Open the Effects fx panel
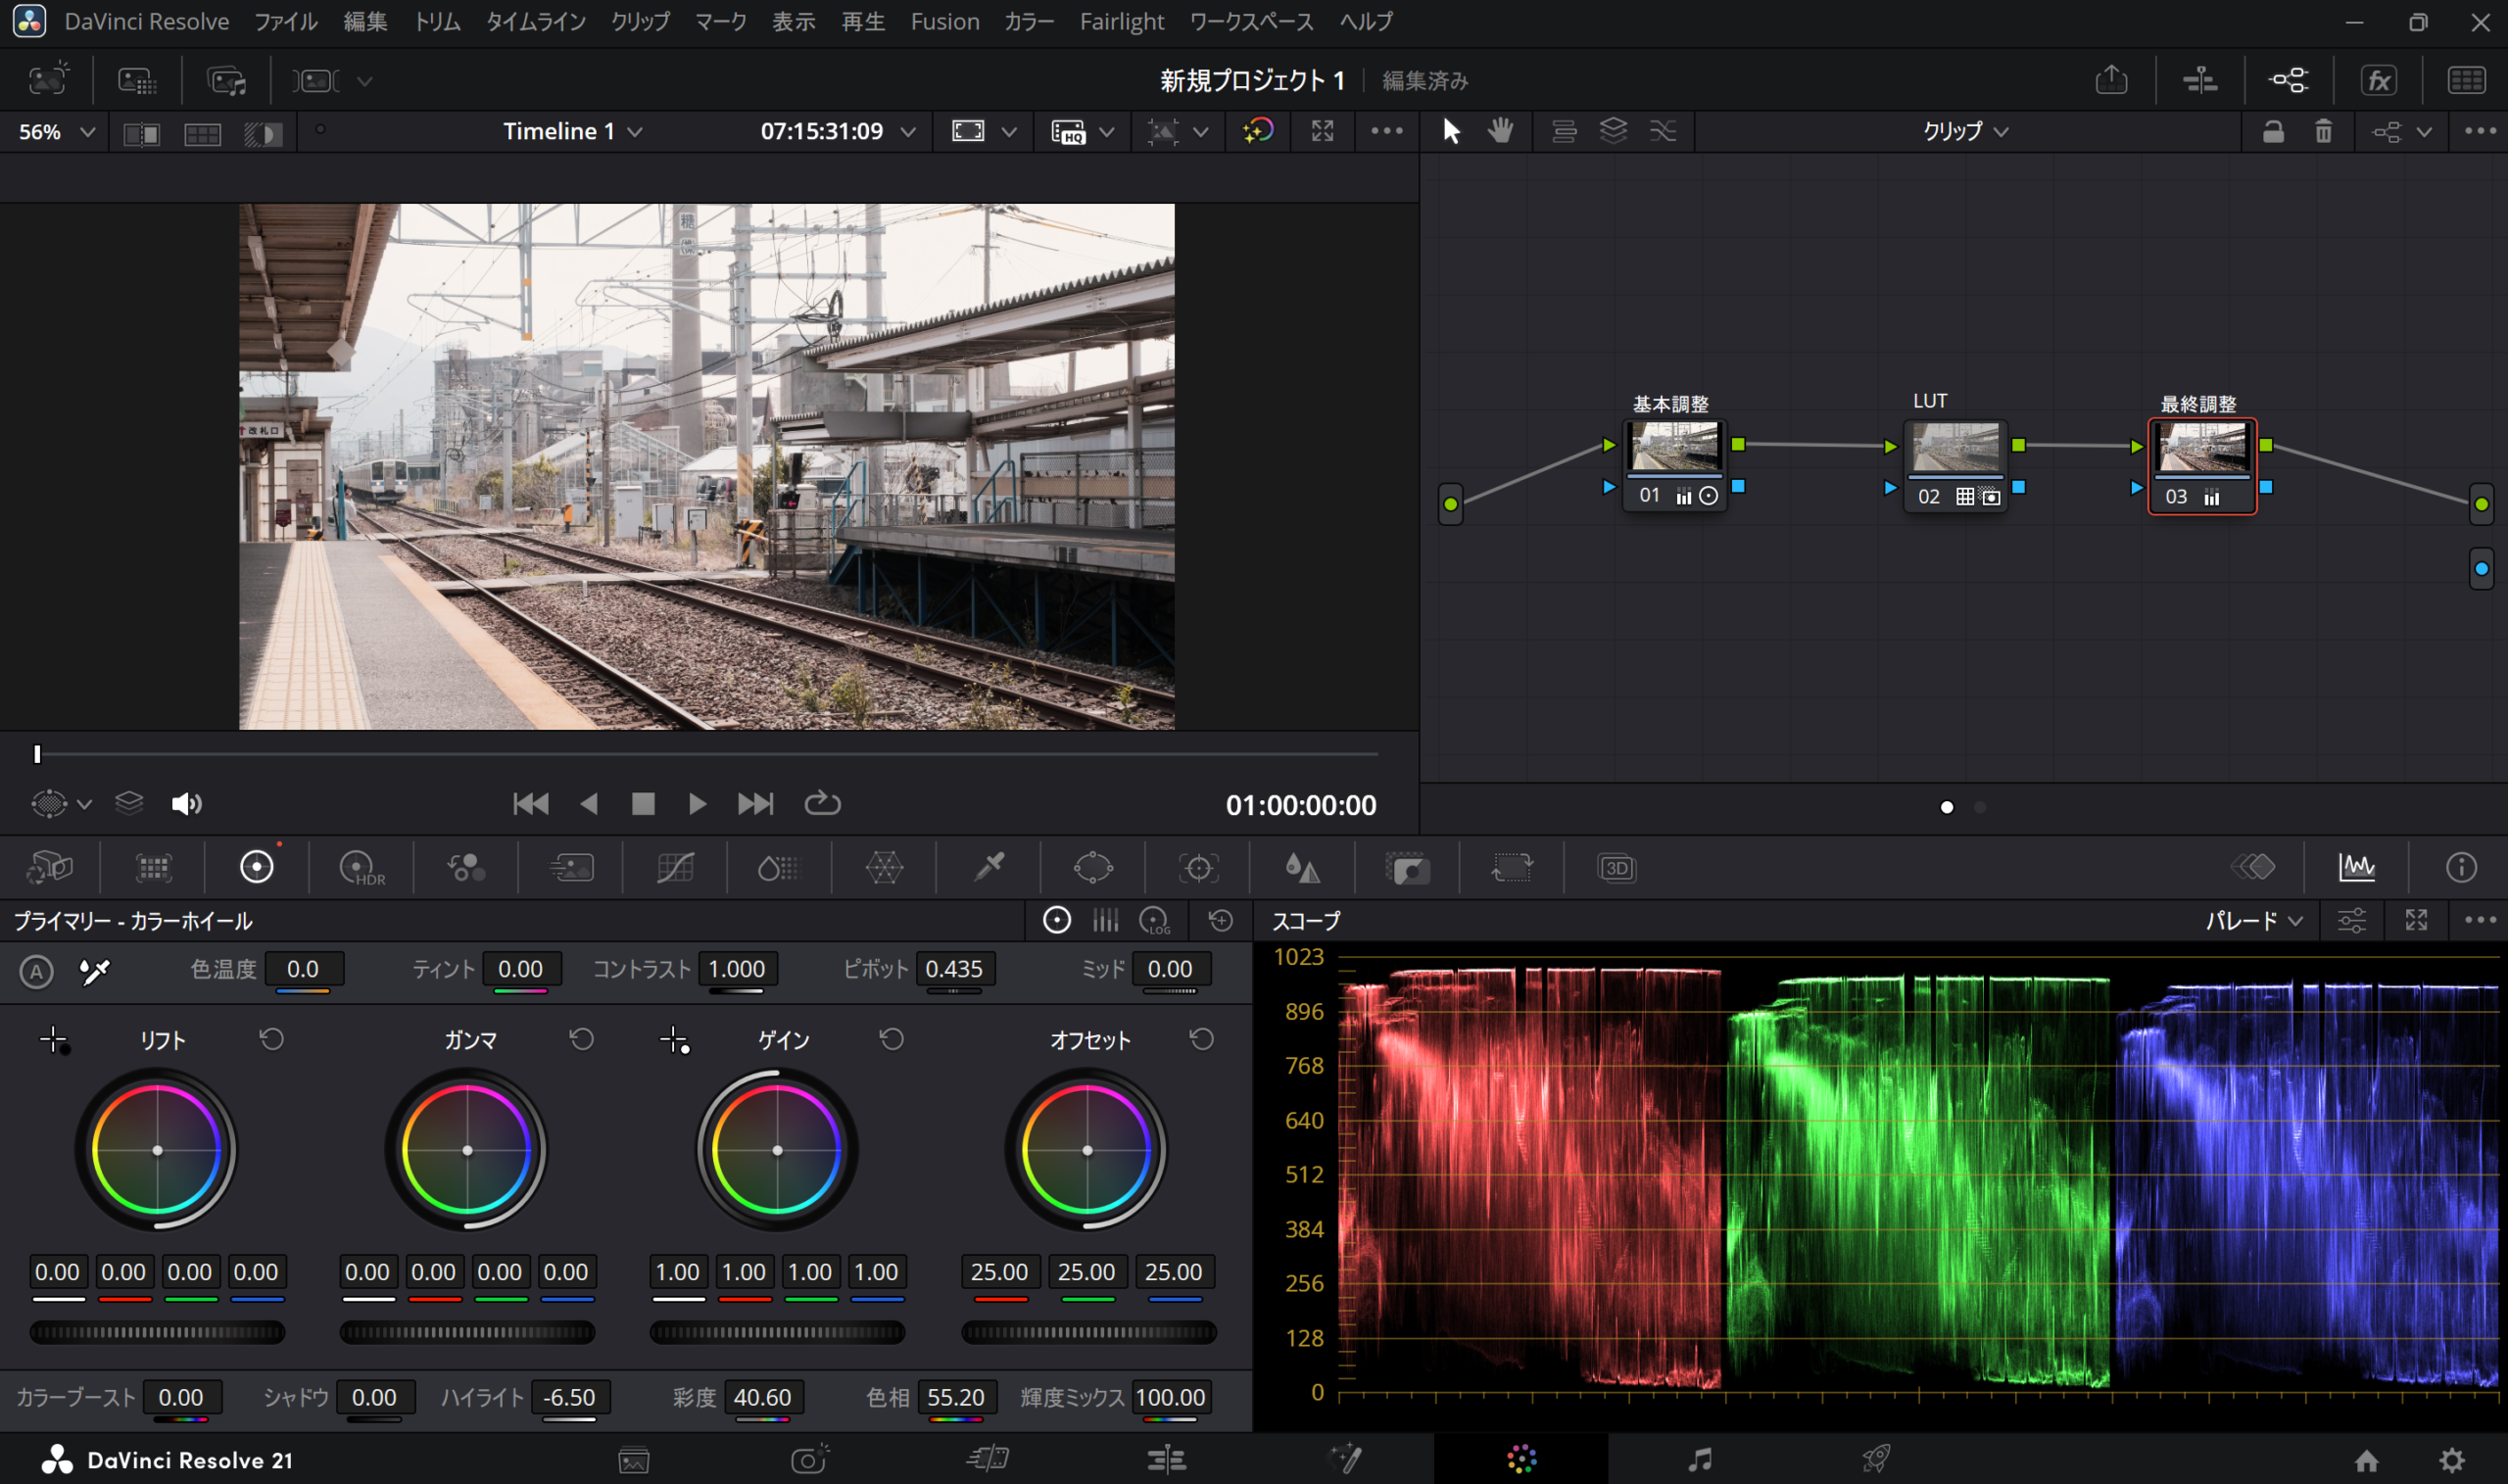The image size is (2508, 1484). (2379, 80)
